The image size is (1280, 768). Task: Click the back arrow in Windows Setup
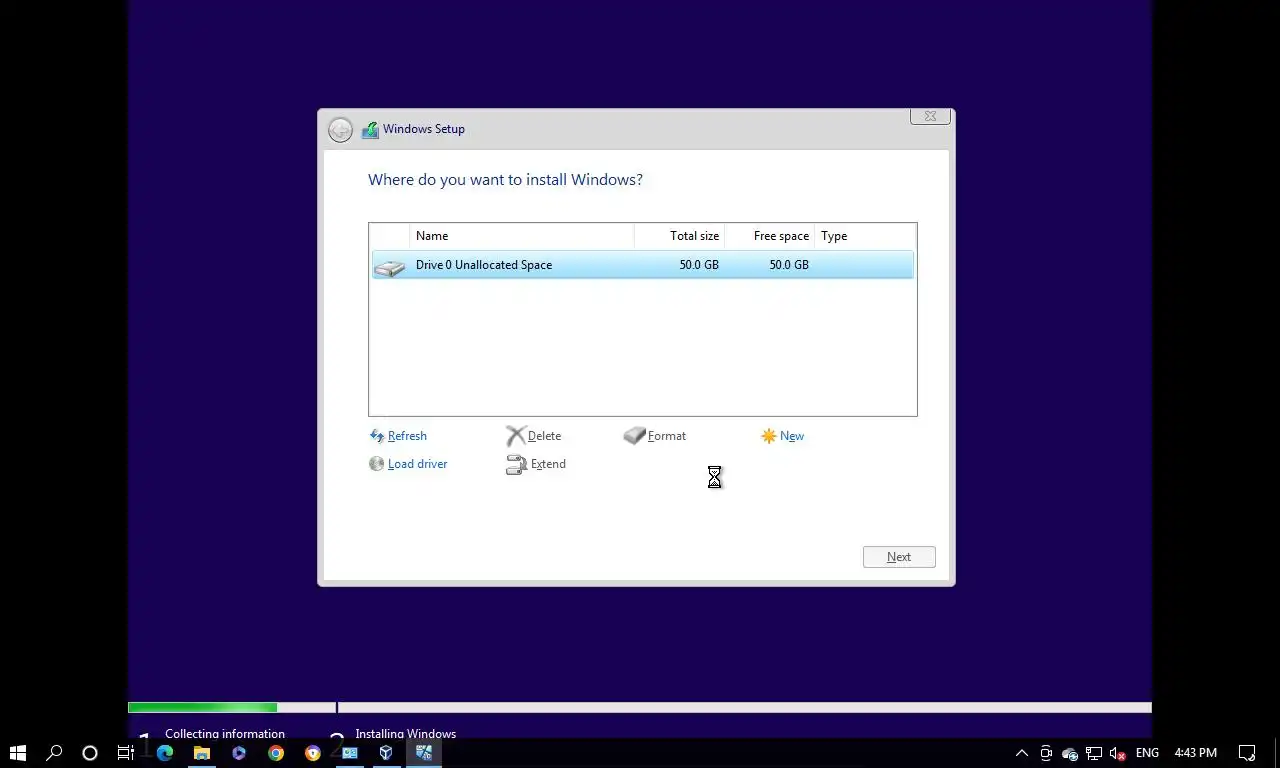(340, 130)
